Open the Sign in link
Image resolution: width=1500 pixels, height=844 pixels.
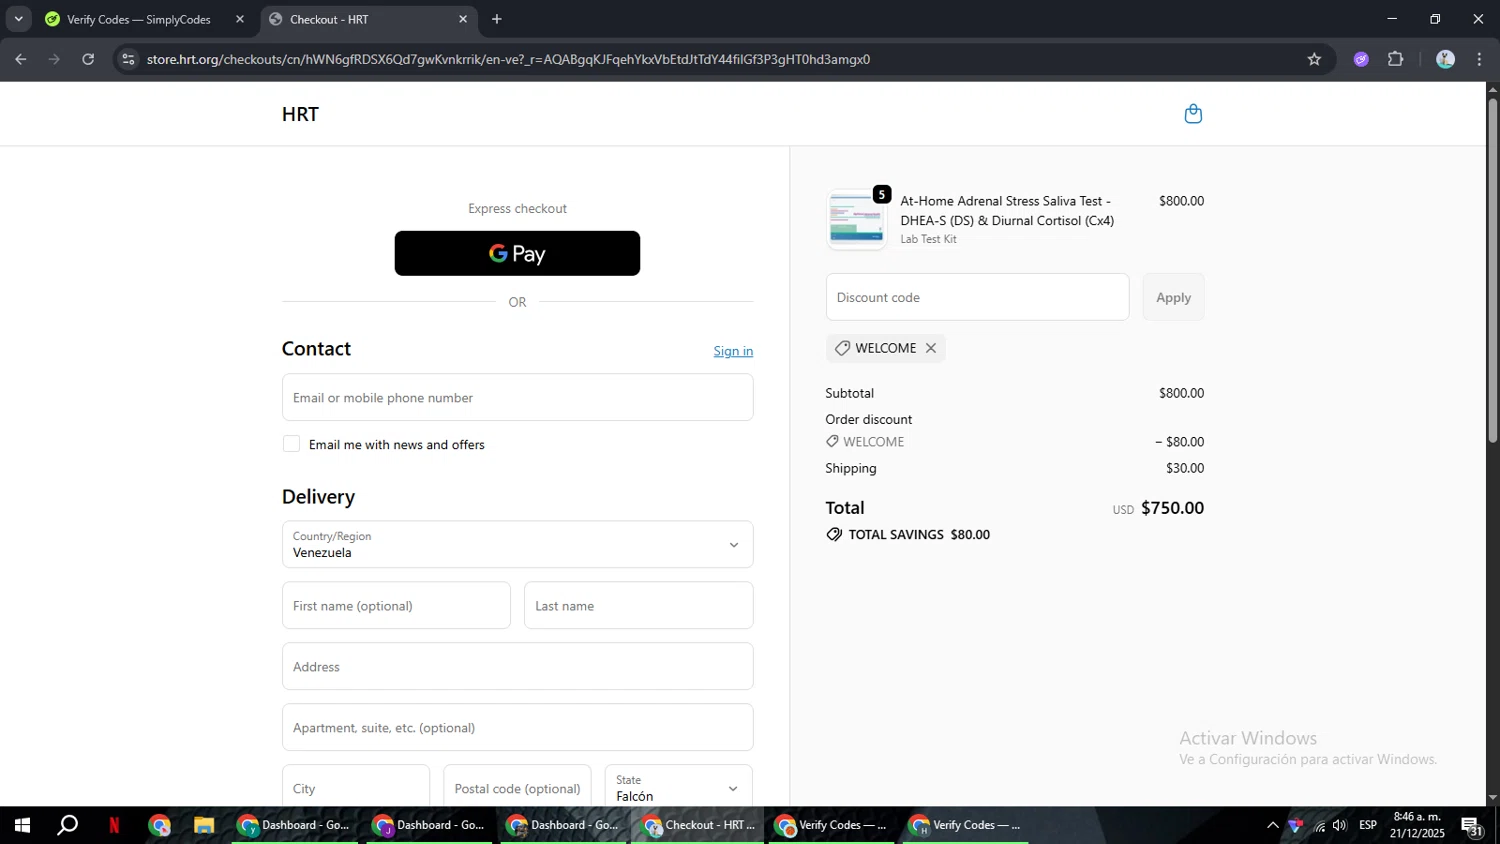[x=733, y=351]
